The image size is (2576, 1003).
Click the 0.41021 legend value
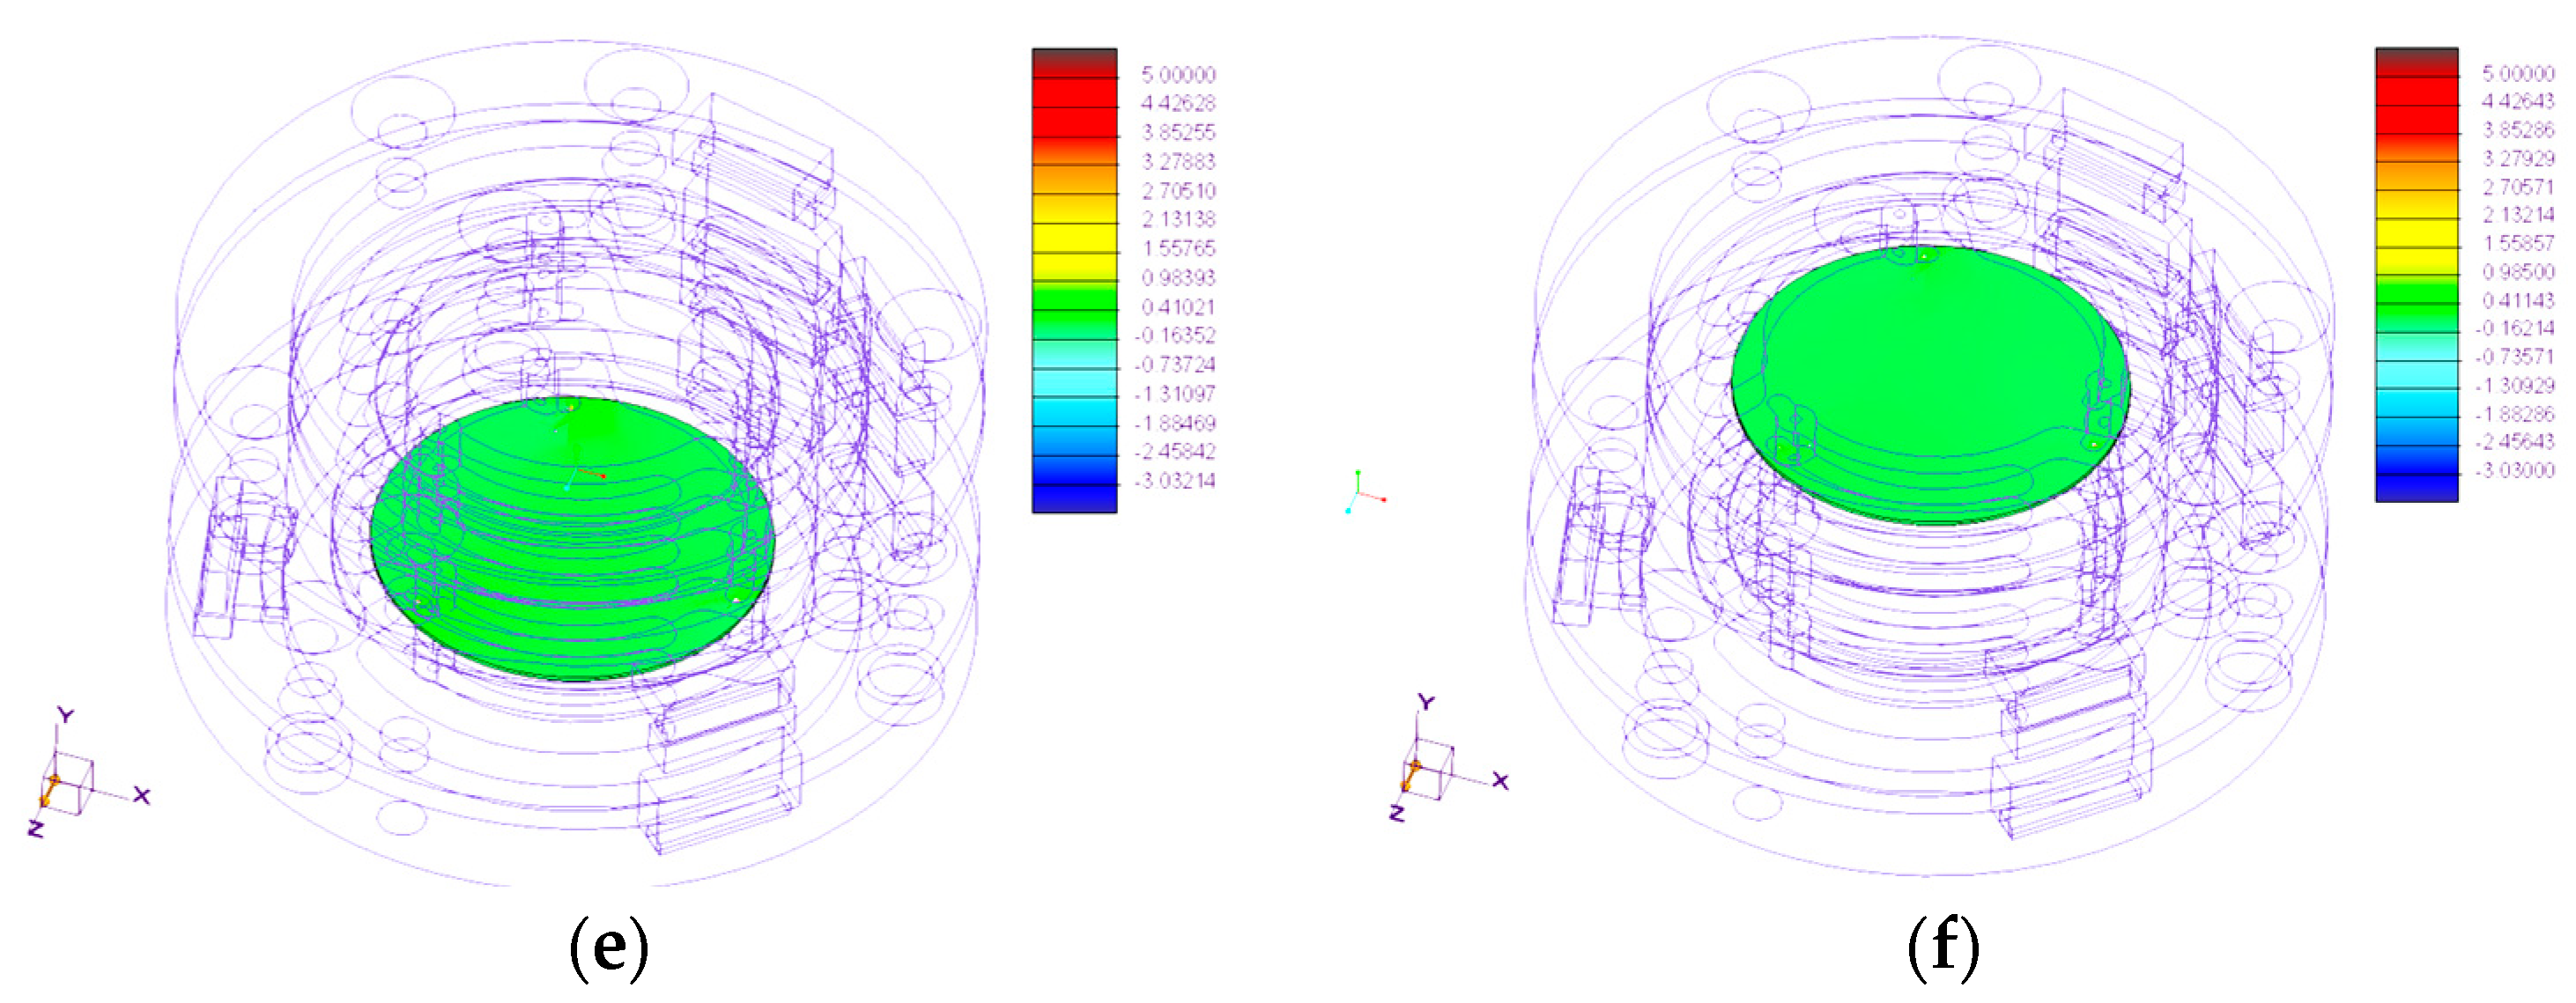click(1178, 307)
